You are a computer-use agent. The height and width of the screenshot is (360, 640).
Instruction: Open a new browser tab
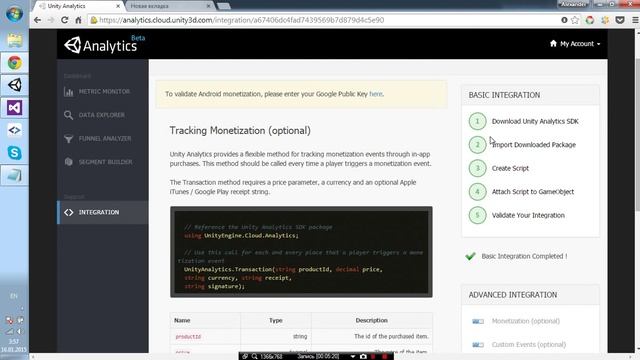pyautogui.click(x=223, y=6)
